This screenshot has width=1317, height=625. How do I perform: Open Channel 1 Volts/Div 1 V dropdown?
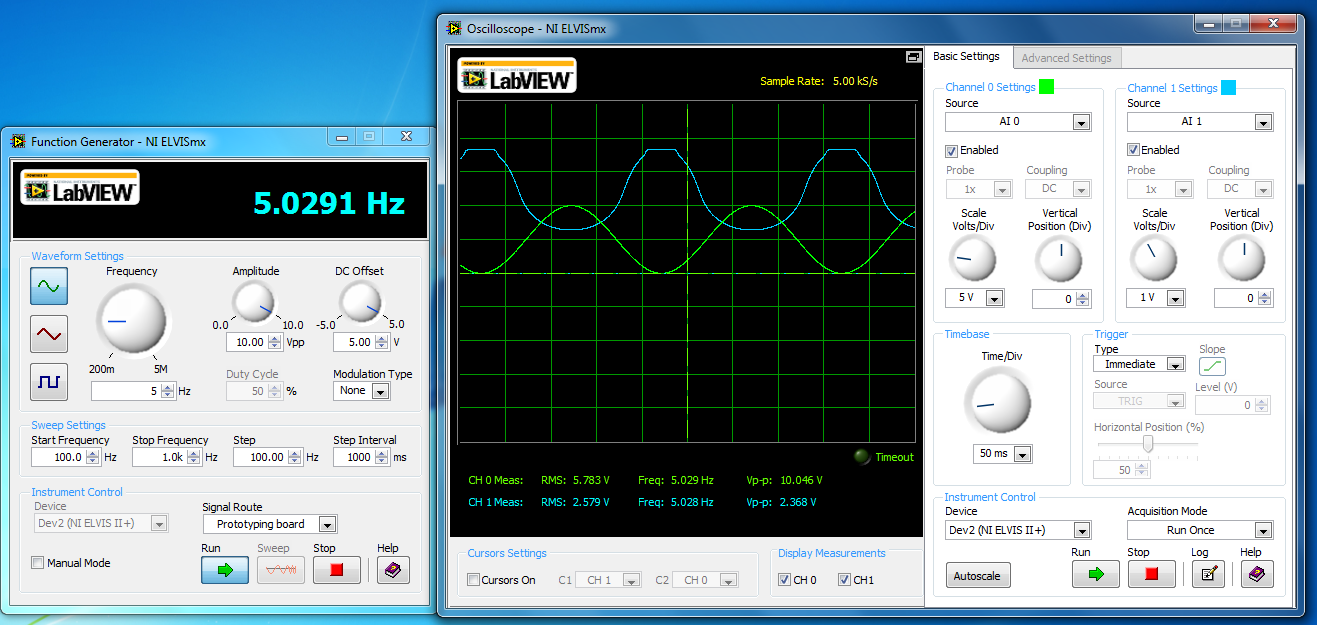point(1156,298)
